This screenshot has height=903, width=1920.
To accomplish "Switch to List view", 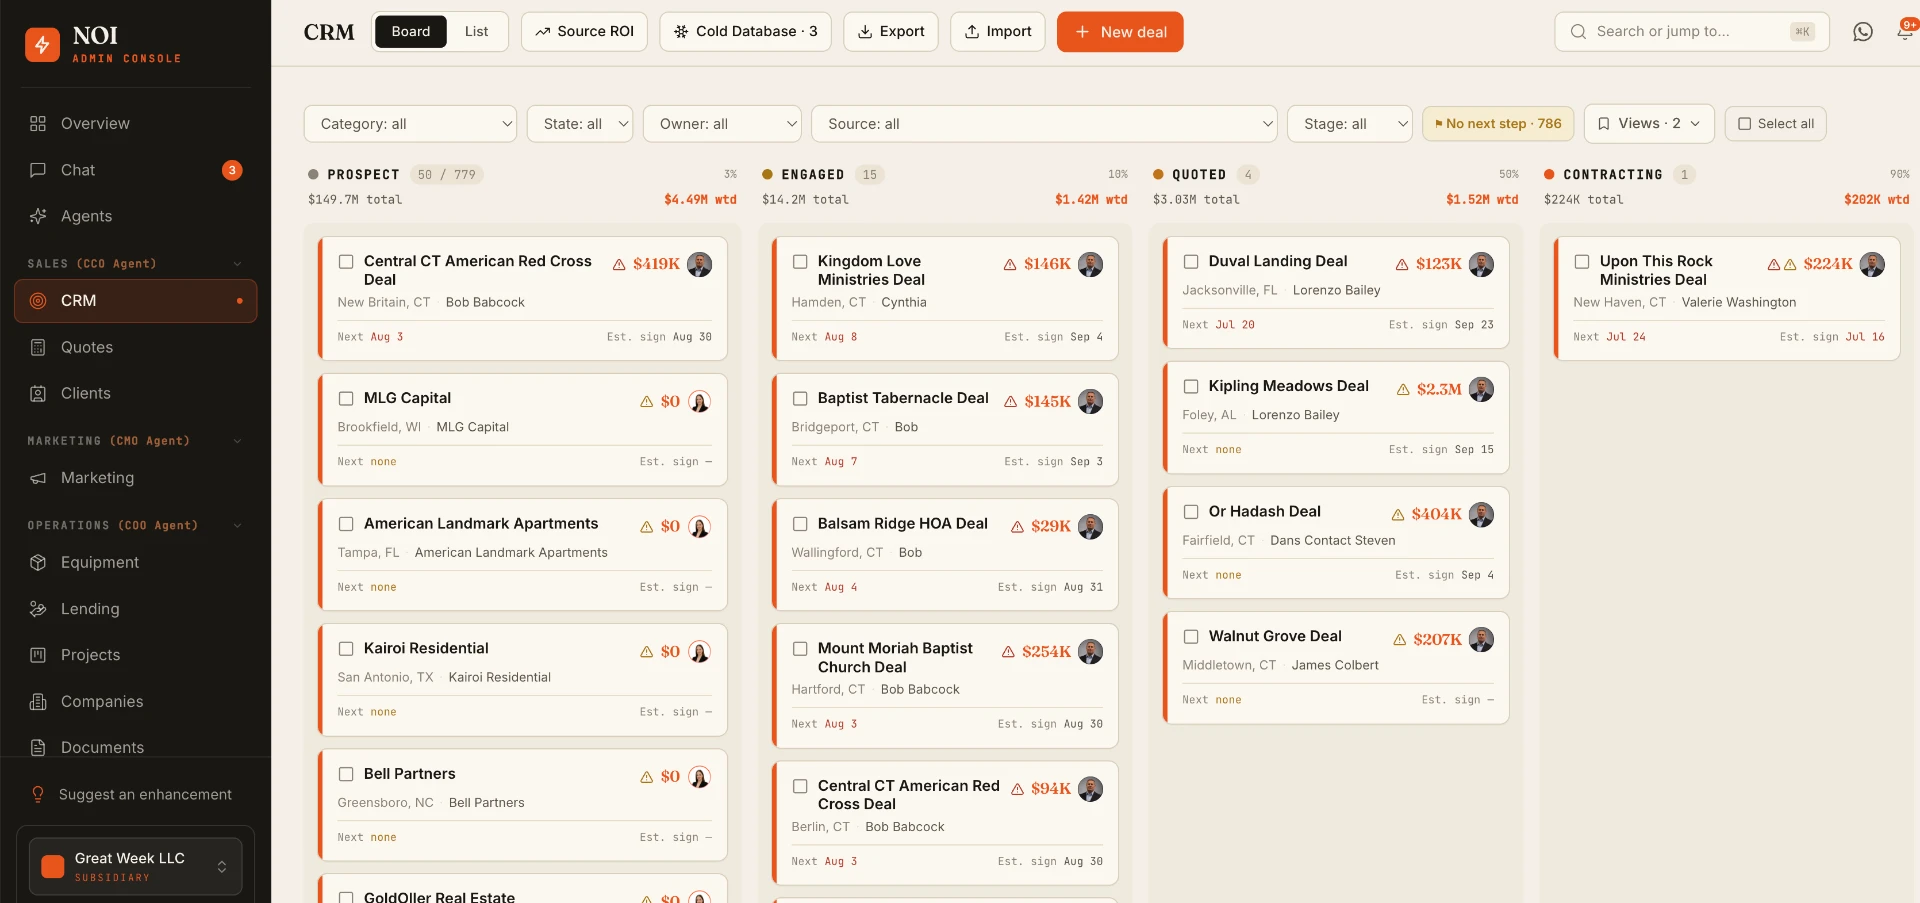I will 476,32.
